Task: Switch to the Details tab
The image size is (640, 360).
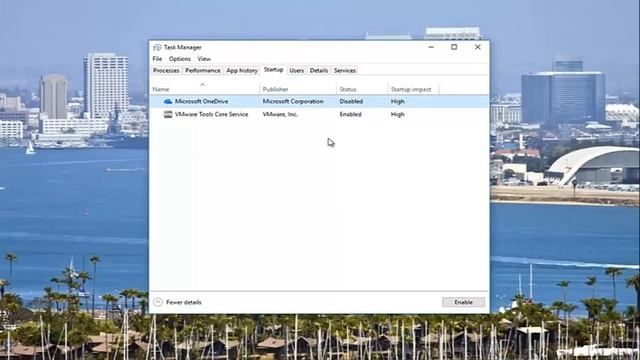Action: coord(319,71)
